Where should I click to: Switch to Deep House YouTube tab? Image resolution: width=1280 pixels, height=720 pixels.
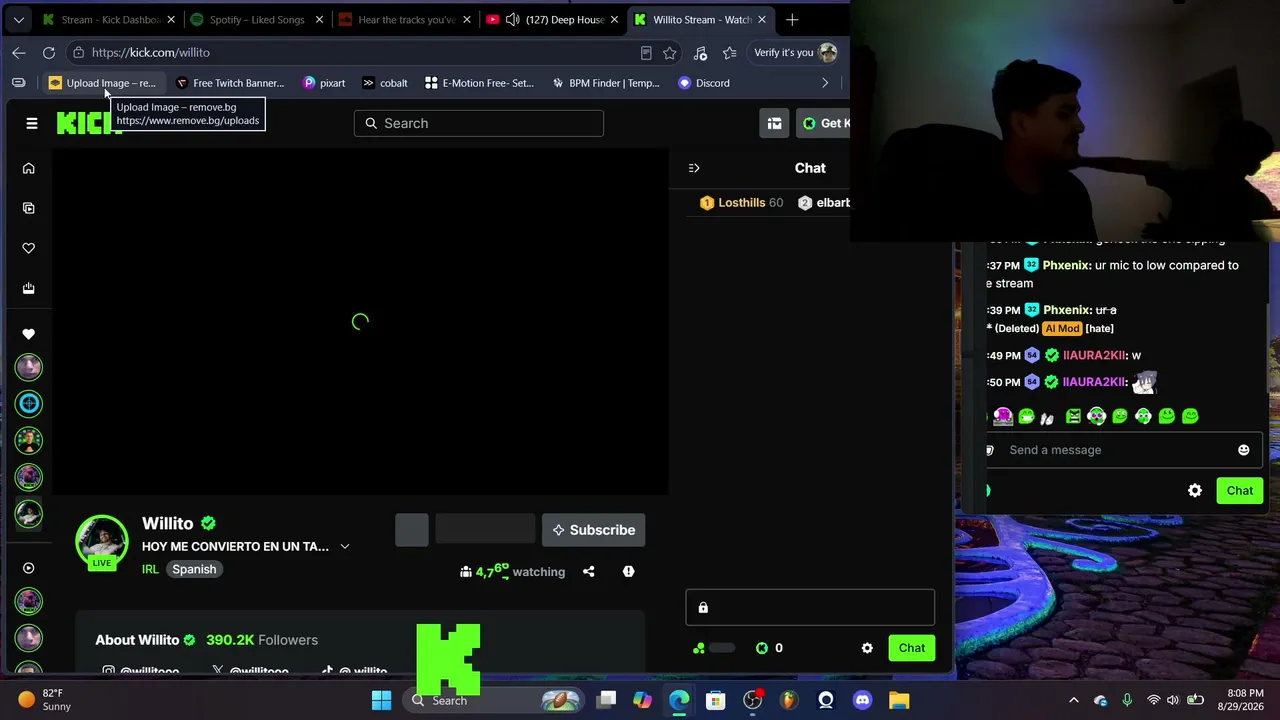pos(553,19)
